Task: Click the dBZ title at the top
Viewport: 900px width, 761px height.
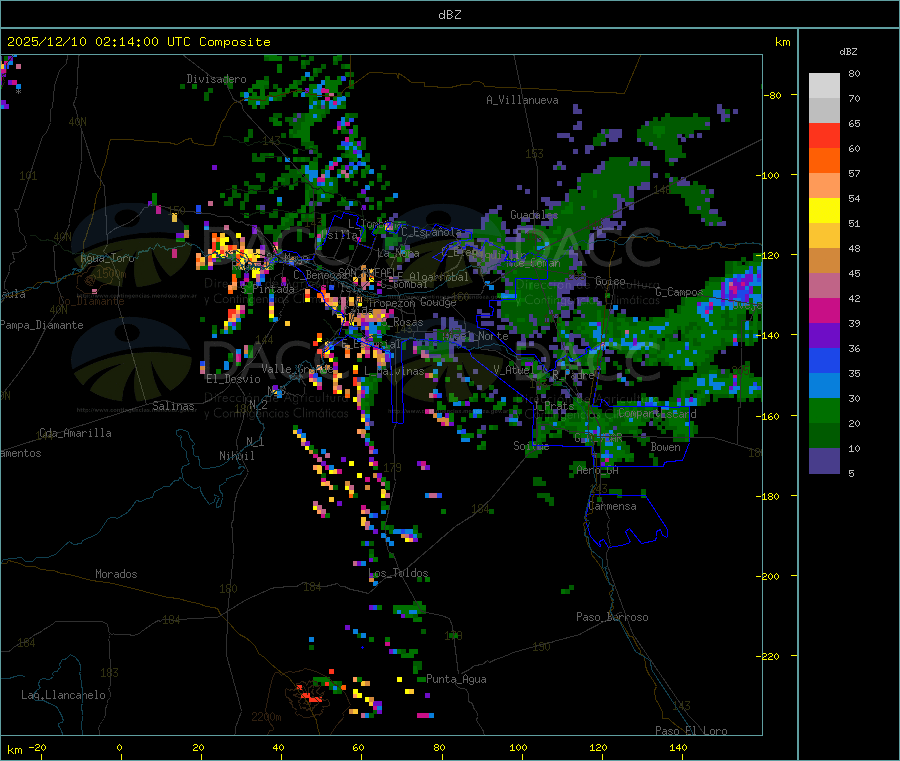Action: pos(449,15)
